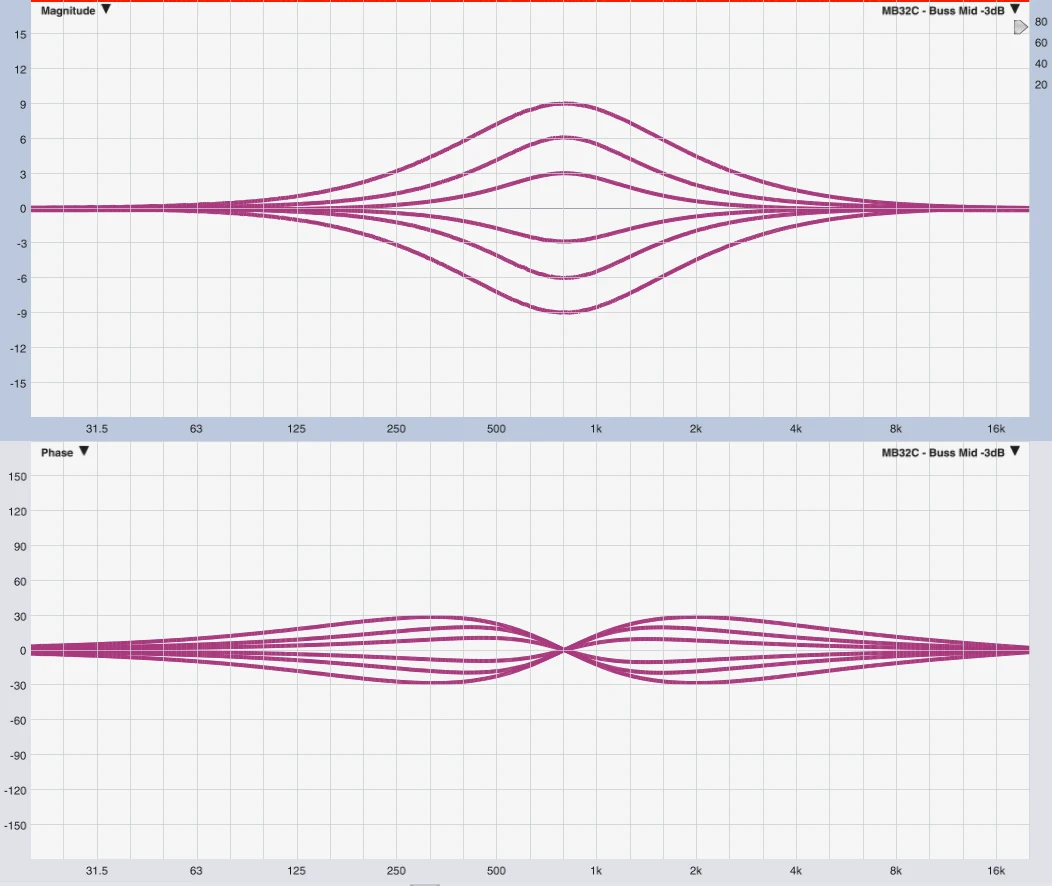Click the peak of the +3 dB curve
Screen dimensions: 1052x886
[566, 173]
